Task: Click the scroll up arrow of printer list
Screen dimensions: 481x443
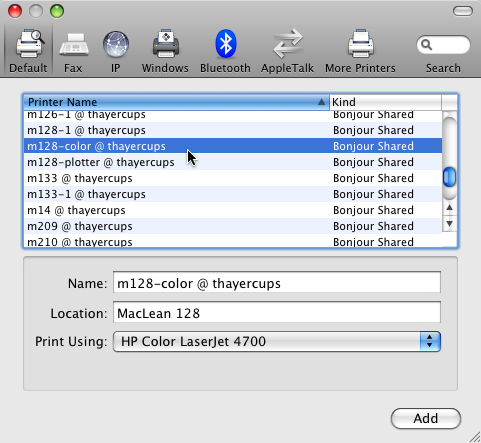Action: [x=449, y=208]
